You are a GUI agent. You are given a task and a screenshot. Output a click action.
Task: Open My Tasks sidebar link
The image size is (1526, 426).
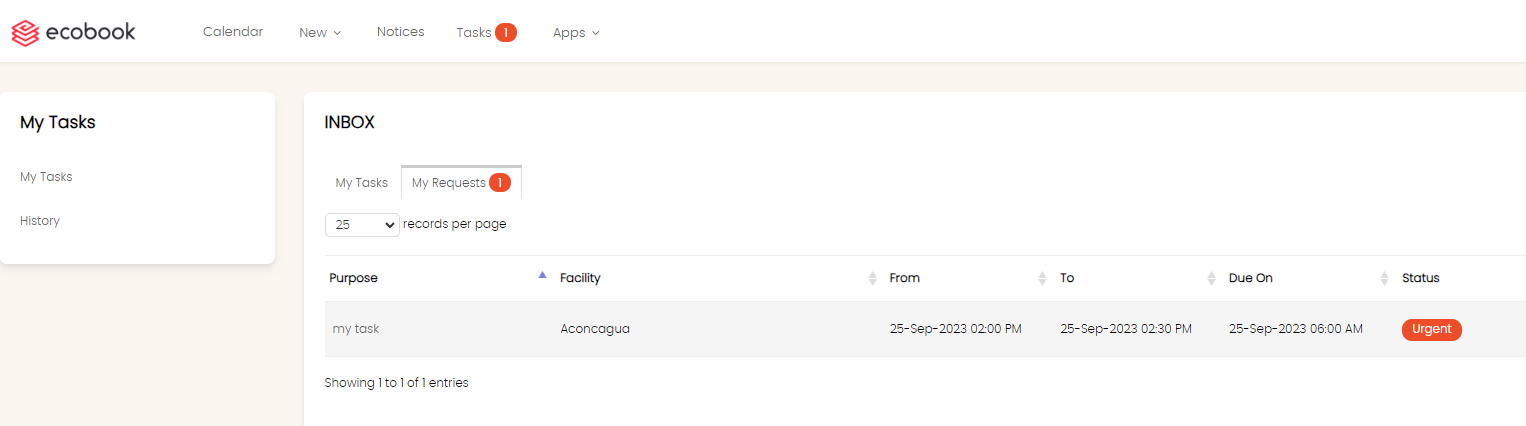pyautogui.click(x=46, y=177)
